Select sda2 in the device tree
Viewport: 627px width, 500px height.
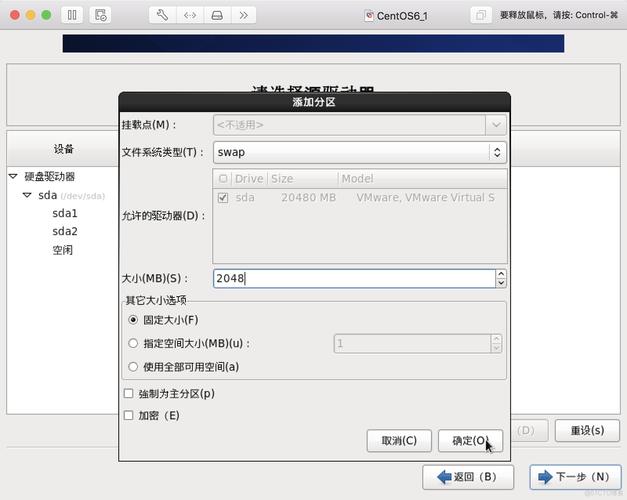click(x=65, y=231)
